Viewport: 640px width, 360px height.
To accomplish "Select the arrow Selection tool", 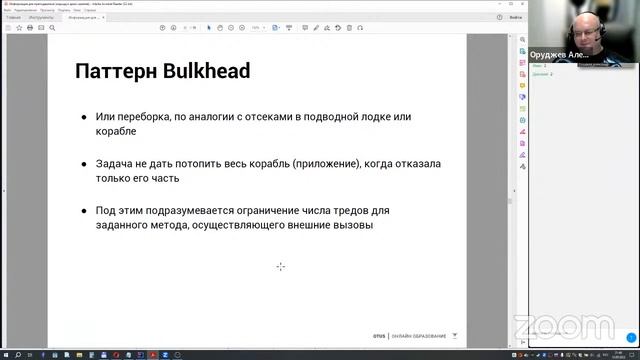I will 209,28.
